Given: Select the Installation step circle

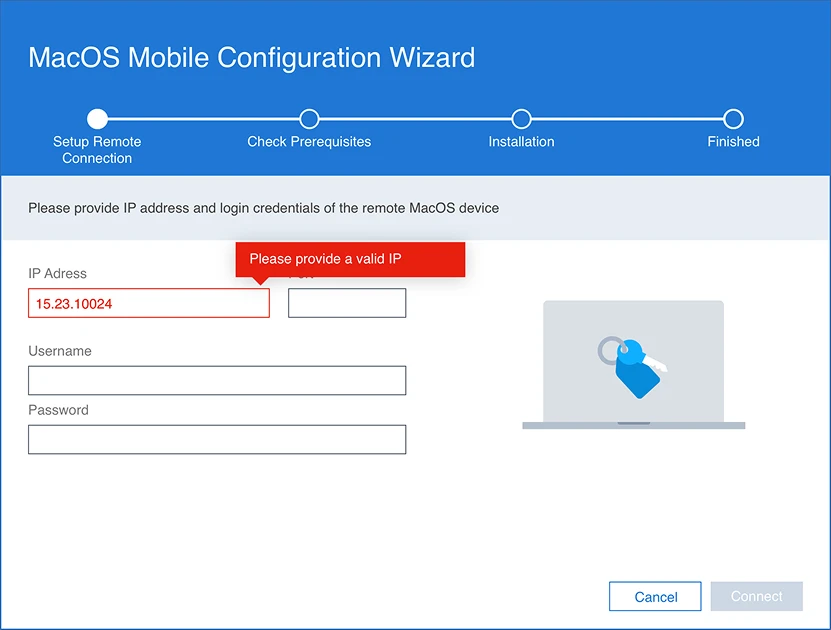Looking at the screenshot, I should point(521,119).
